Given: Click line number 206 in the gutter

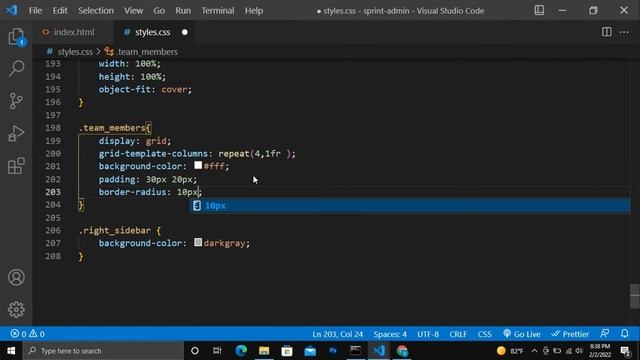Looking at the screenshot, I should click(x=53, y=230).
